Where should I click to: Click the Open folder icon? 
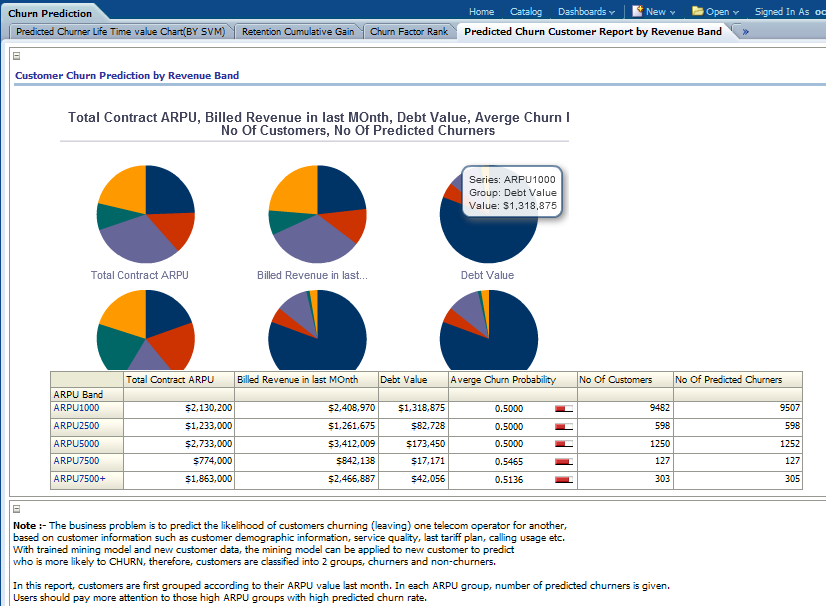coord(697,11)
